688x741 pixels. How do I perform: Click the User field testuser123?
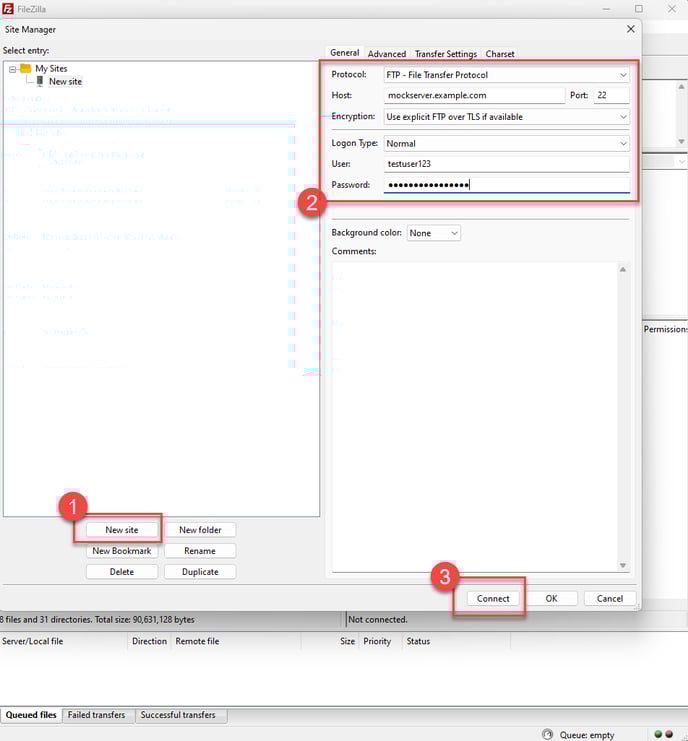coord(507,164)
